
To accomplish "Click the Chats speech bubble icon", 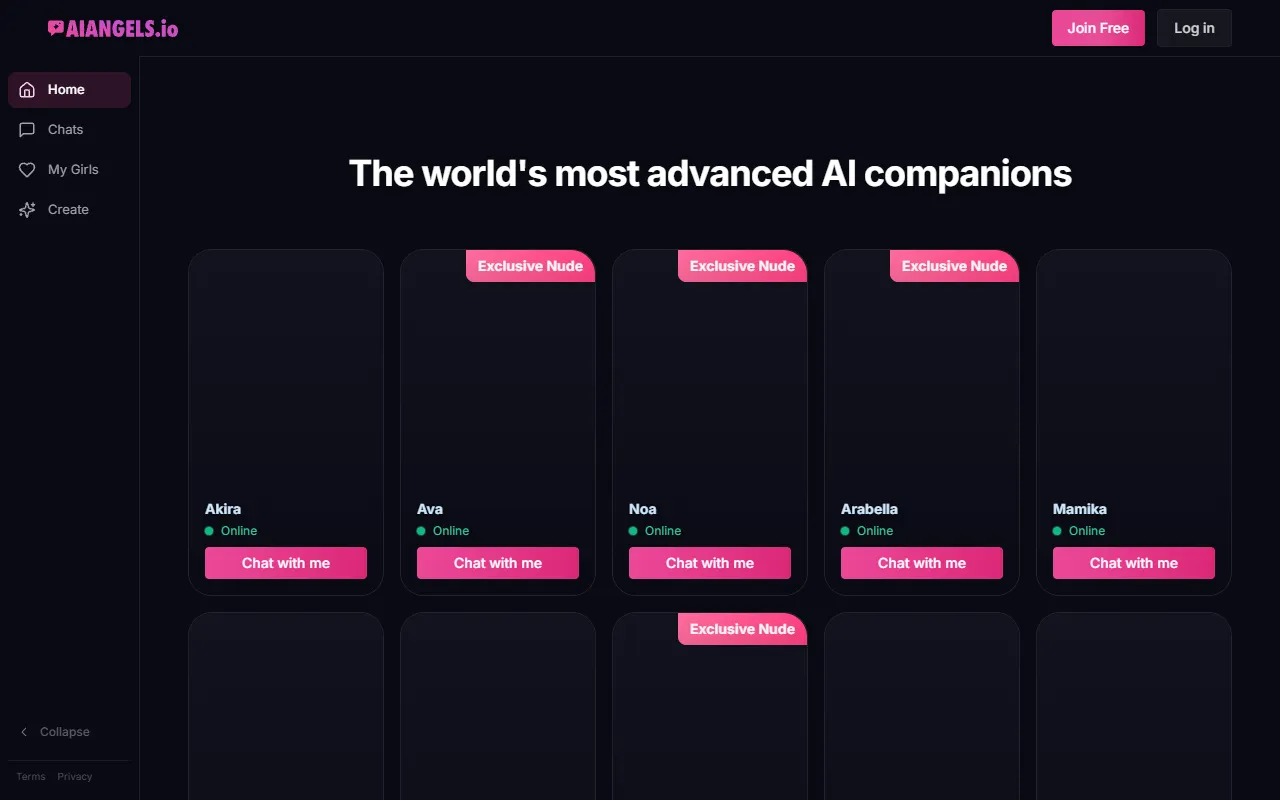I will coord(27,130).
